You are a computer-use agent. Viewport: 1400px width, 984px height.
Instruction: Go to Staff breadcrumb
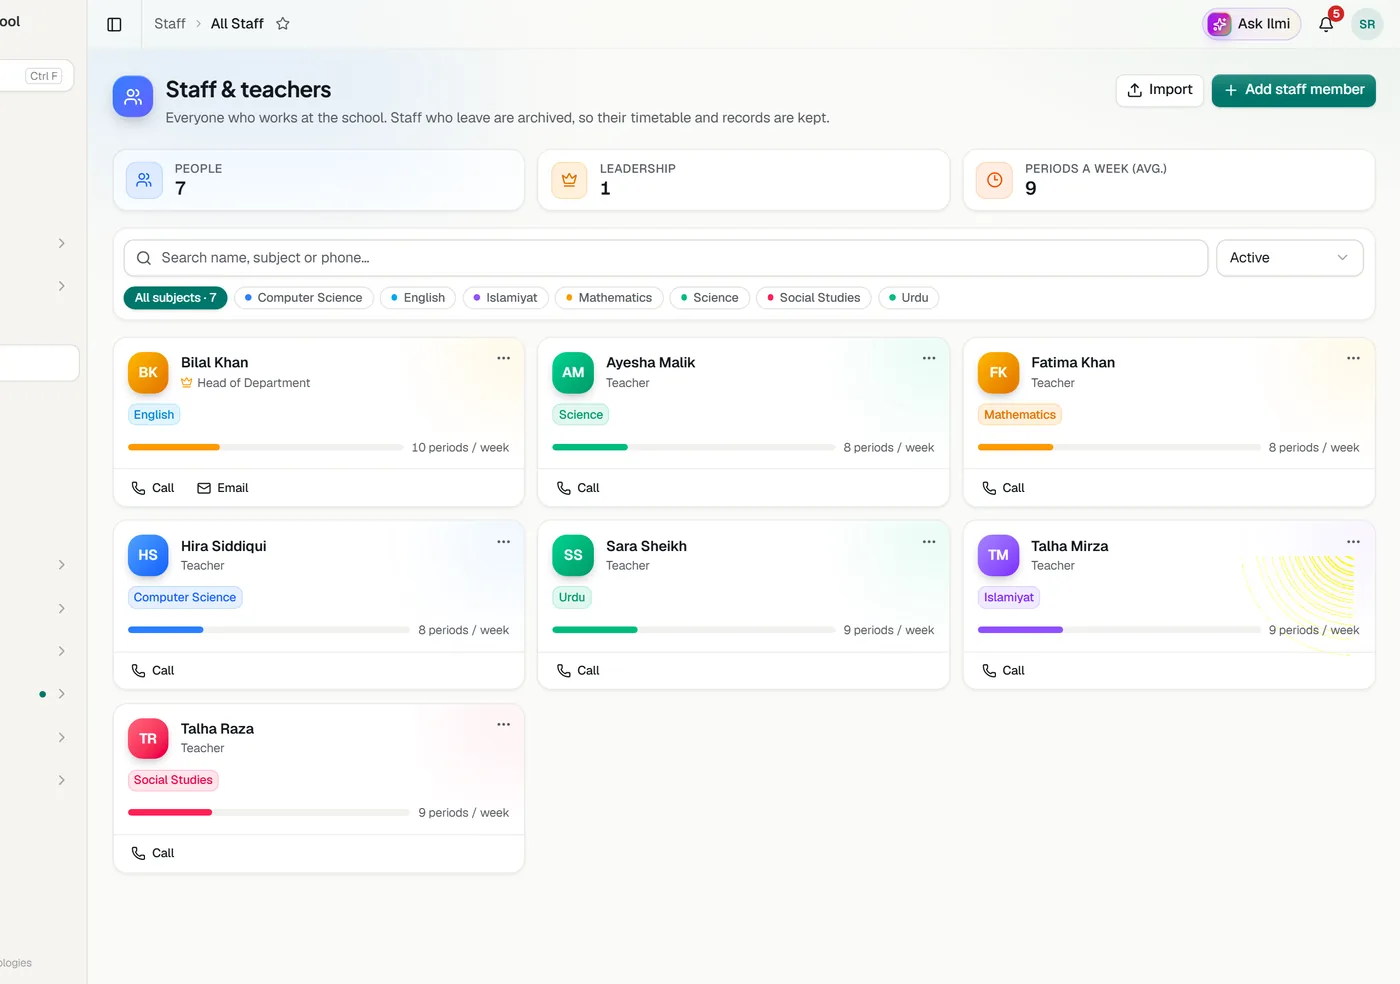(x=170, y=24)
